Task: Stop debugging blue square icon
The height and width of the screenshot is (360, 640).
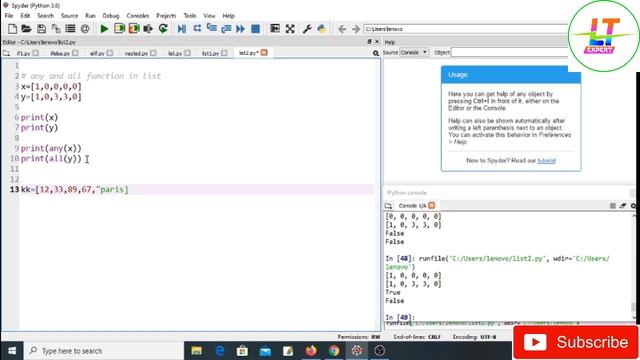Action: point(256,29)
